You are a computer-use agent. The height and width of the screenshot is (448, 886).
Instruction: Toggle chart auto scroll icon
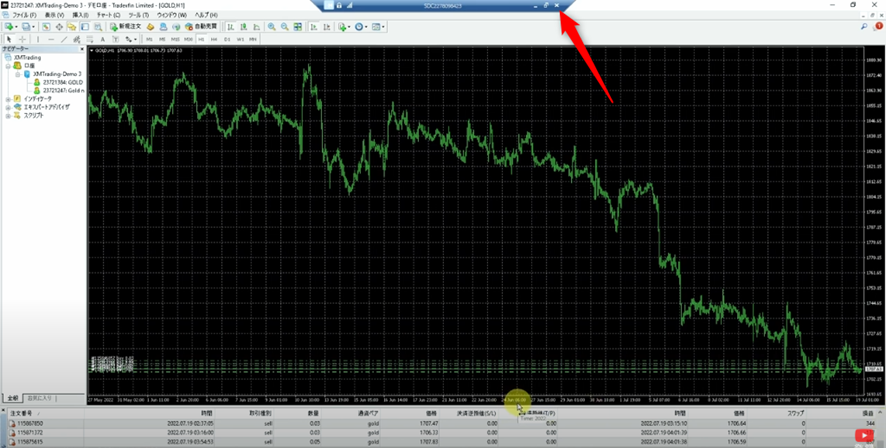(x=313, y=27)
